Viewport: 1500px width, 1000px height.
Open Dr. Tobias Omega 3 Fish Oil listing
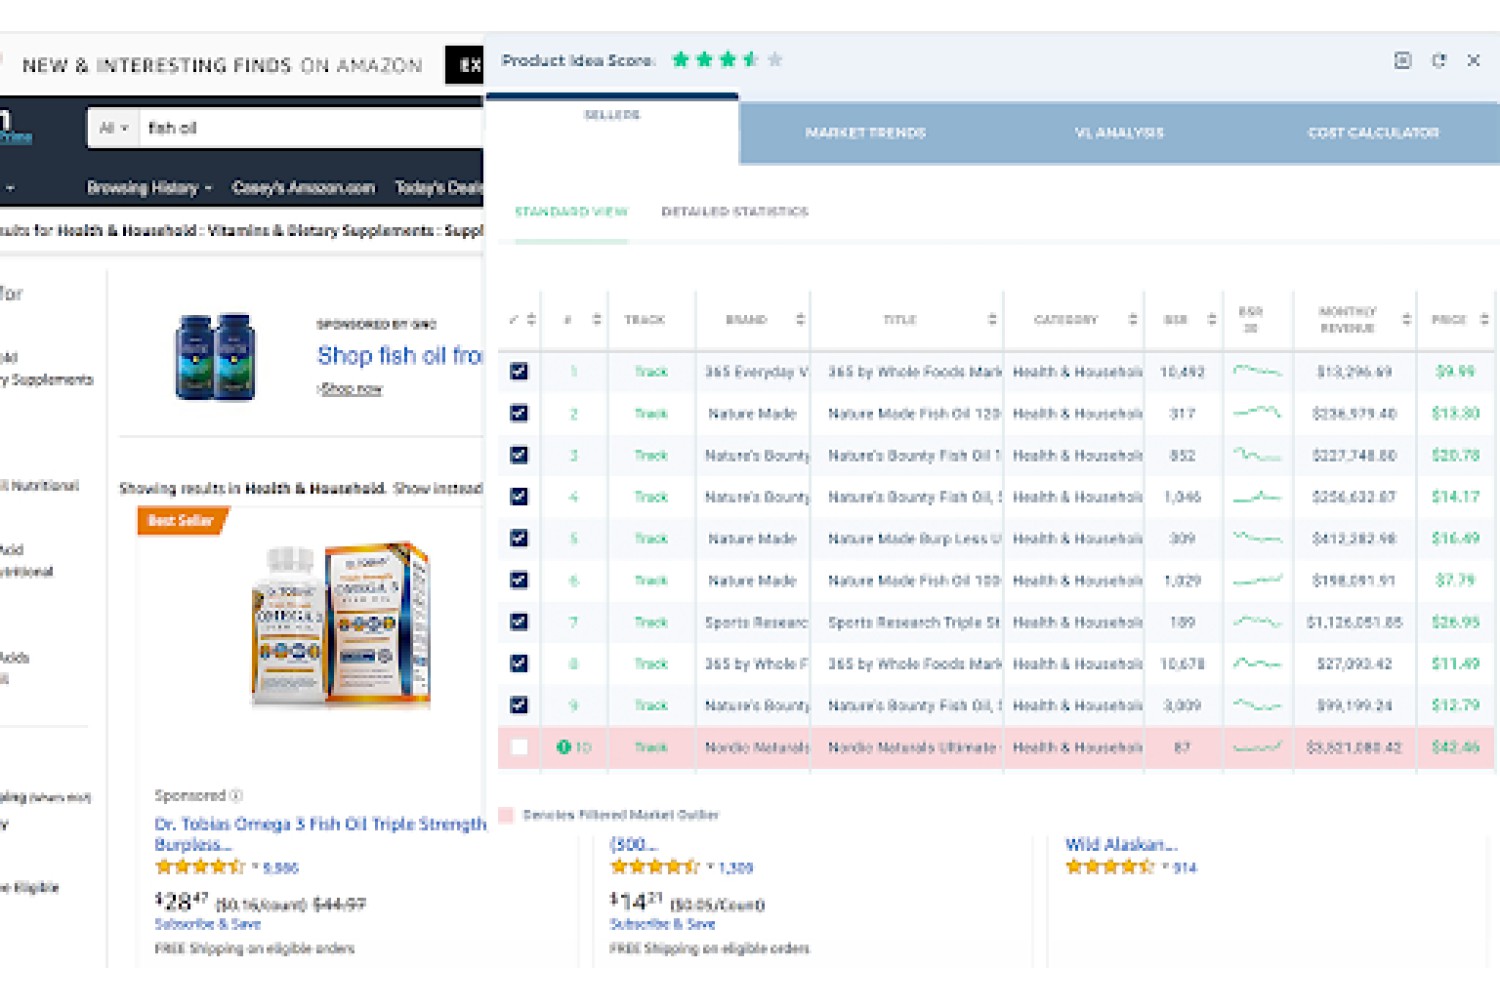click(x=320, y=834)
